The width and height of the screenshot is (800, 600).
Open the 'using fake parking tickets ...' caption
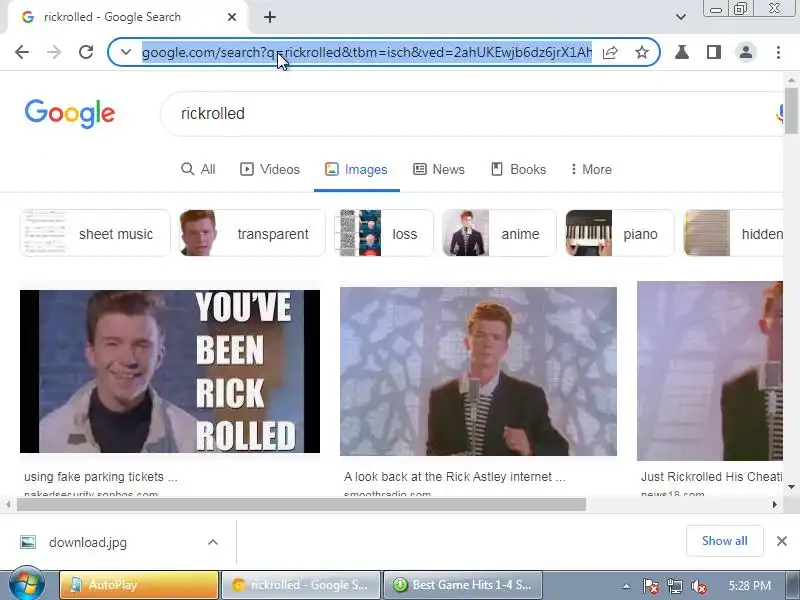(x=101, y=477)
